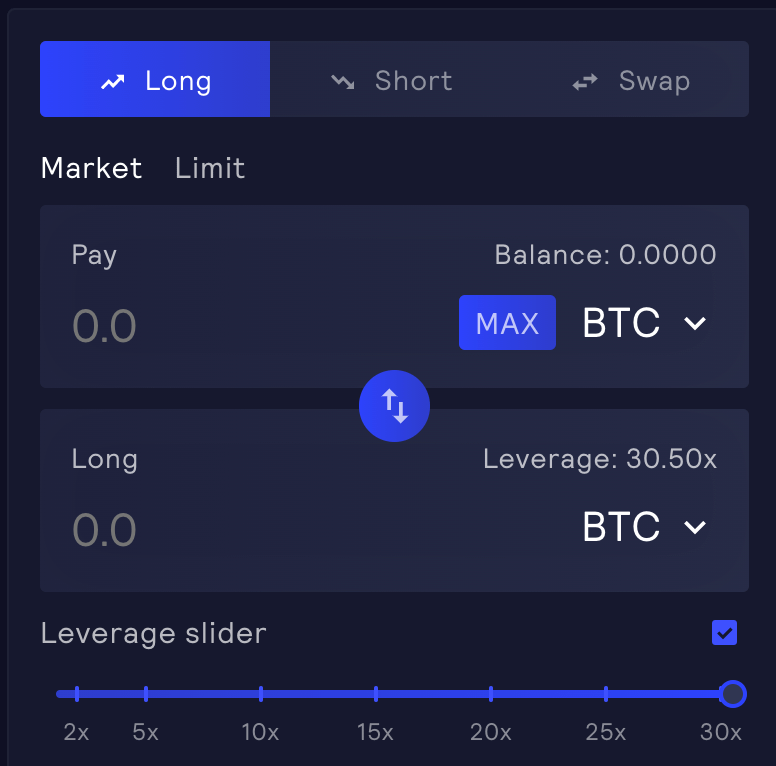This screenshot has width=776, height=766.
Task: Set leverage slider to 20x mark
Action: click(491, 693)
